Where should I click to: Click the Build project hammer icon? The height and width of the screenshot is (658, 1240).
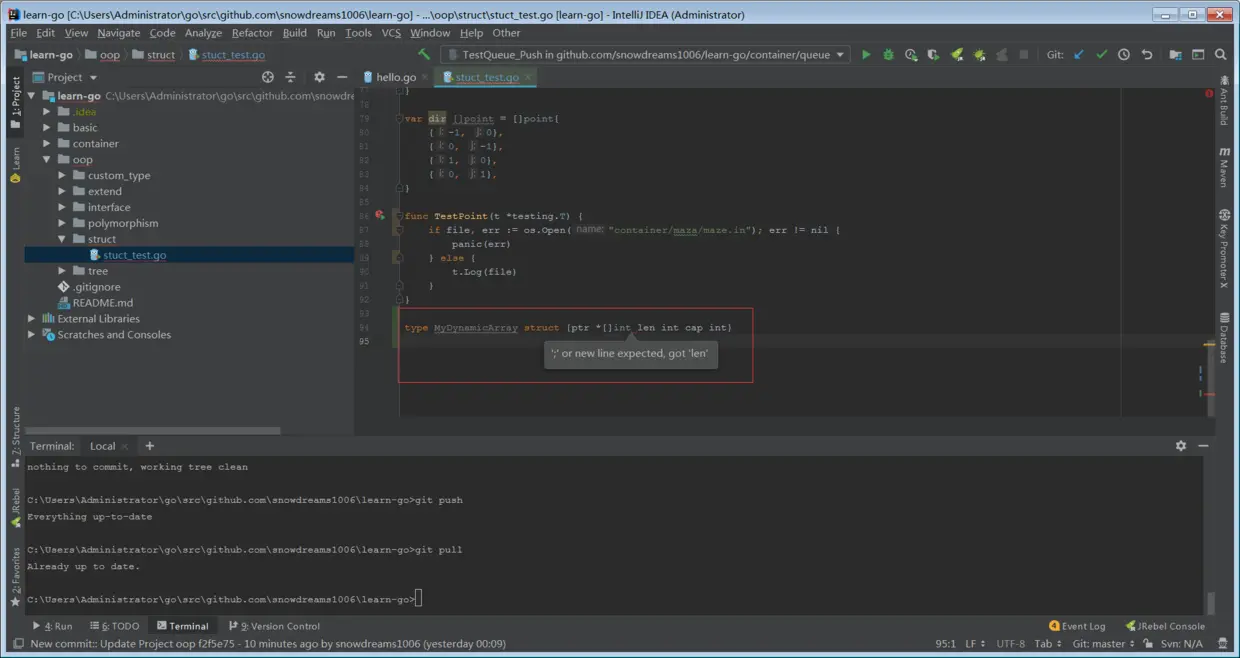[x=424, y=55]
